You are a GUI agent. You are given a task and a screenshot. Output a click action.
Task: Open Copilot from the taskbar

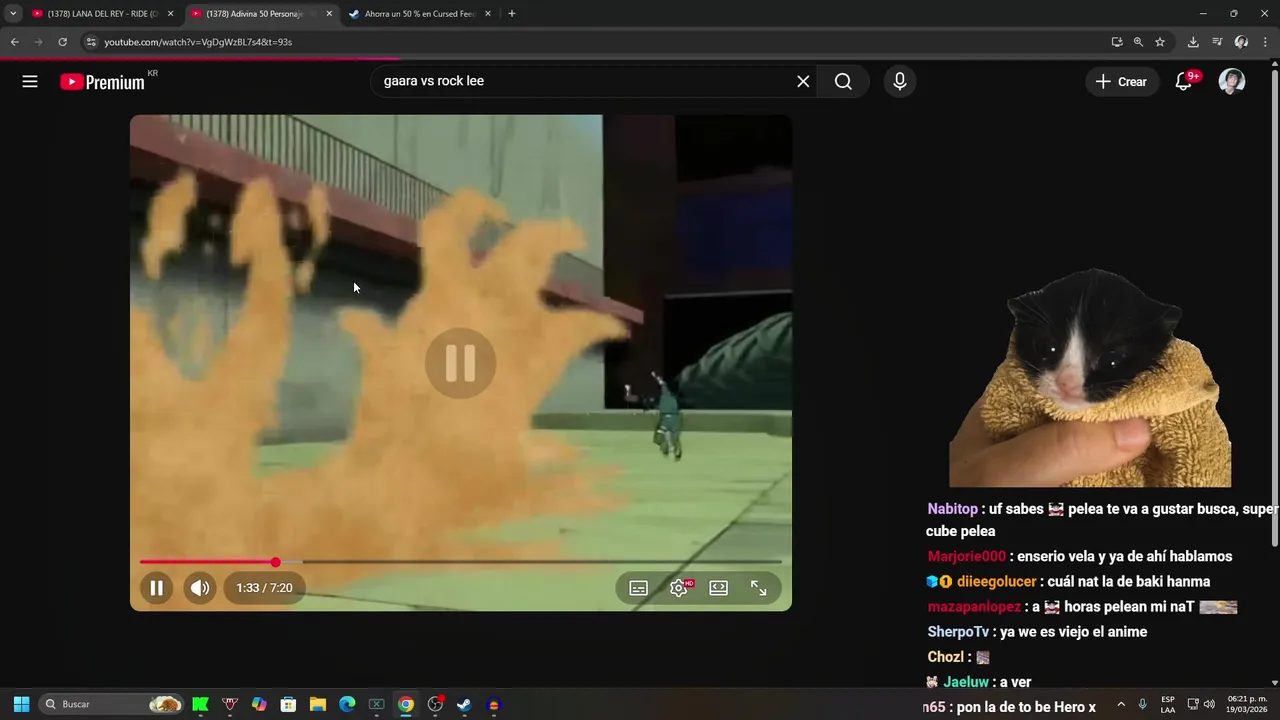(259, 704)
